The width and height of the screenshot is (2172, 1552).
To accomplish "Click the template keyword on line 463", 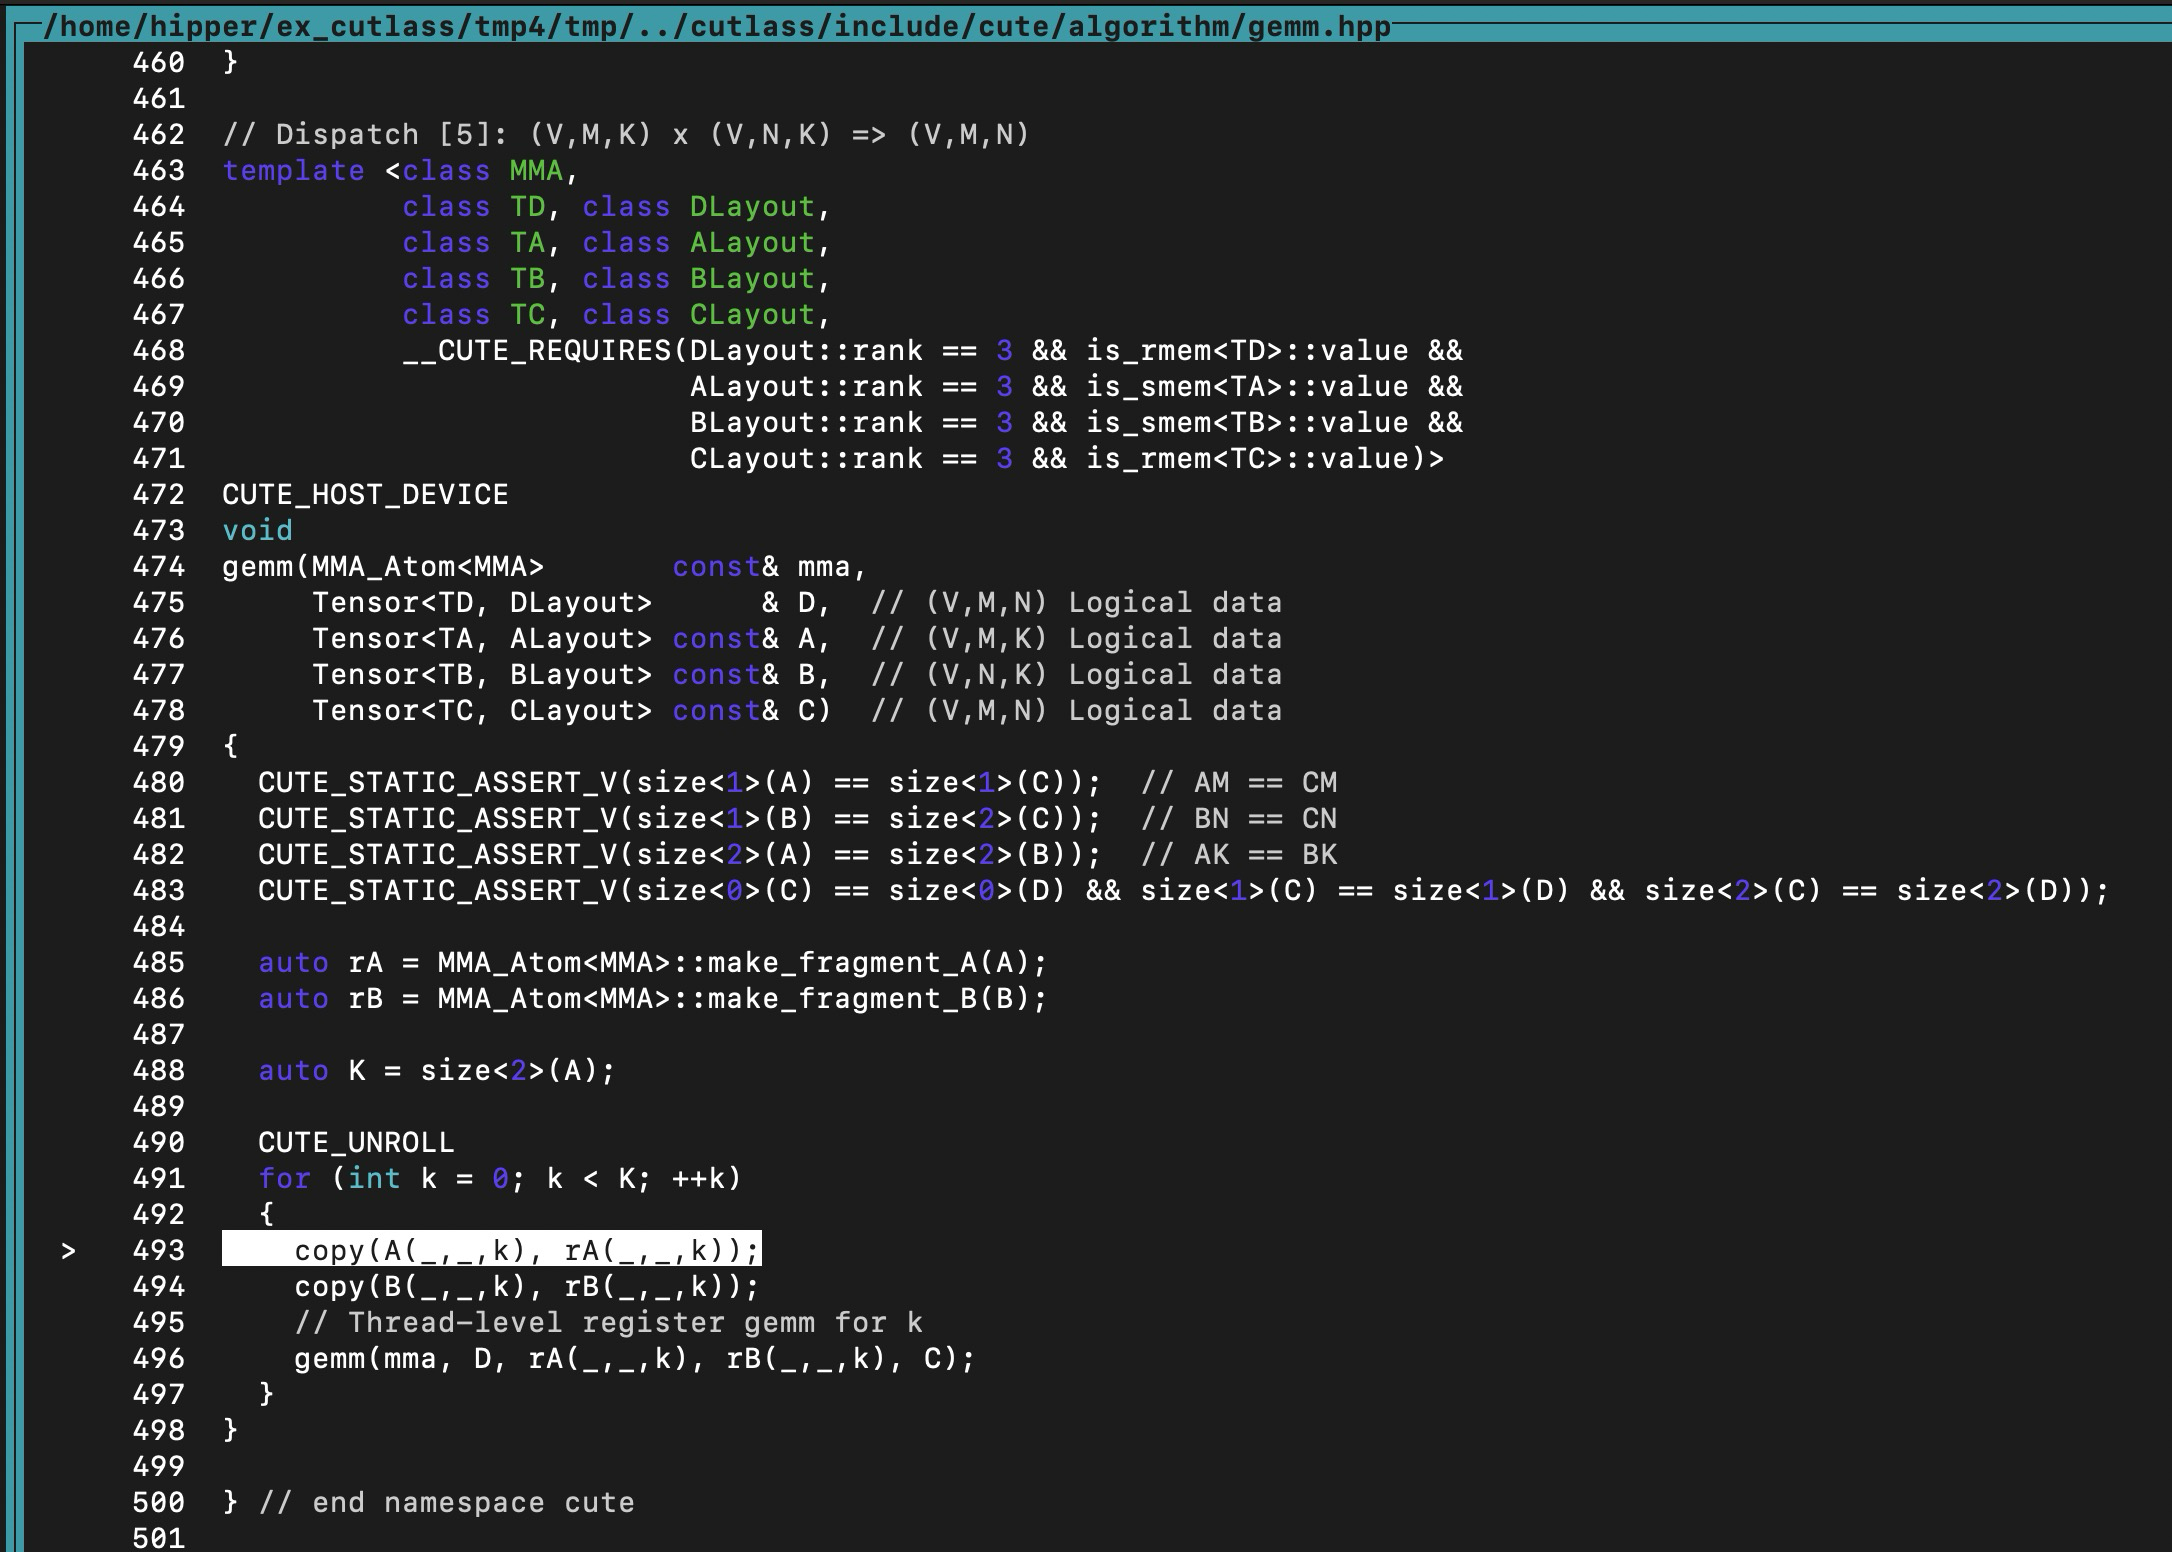I will tap(293, 170).
